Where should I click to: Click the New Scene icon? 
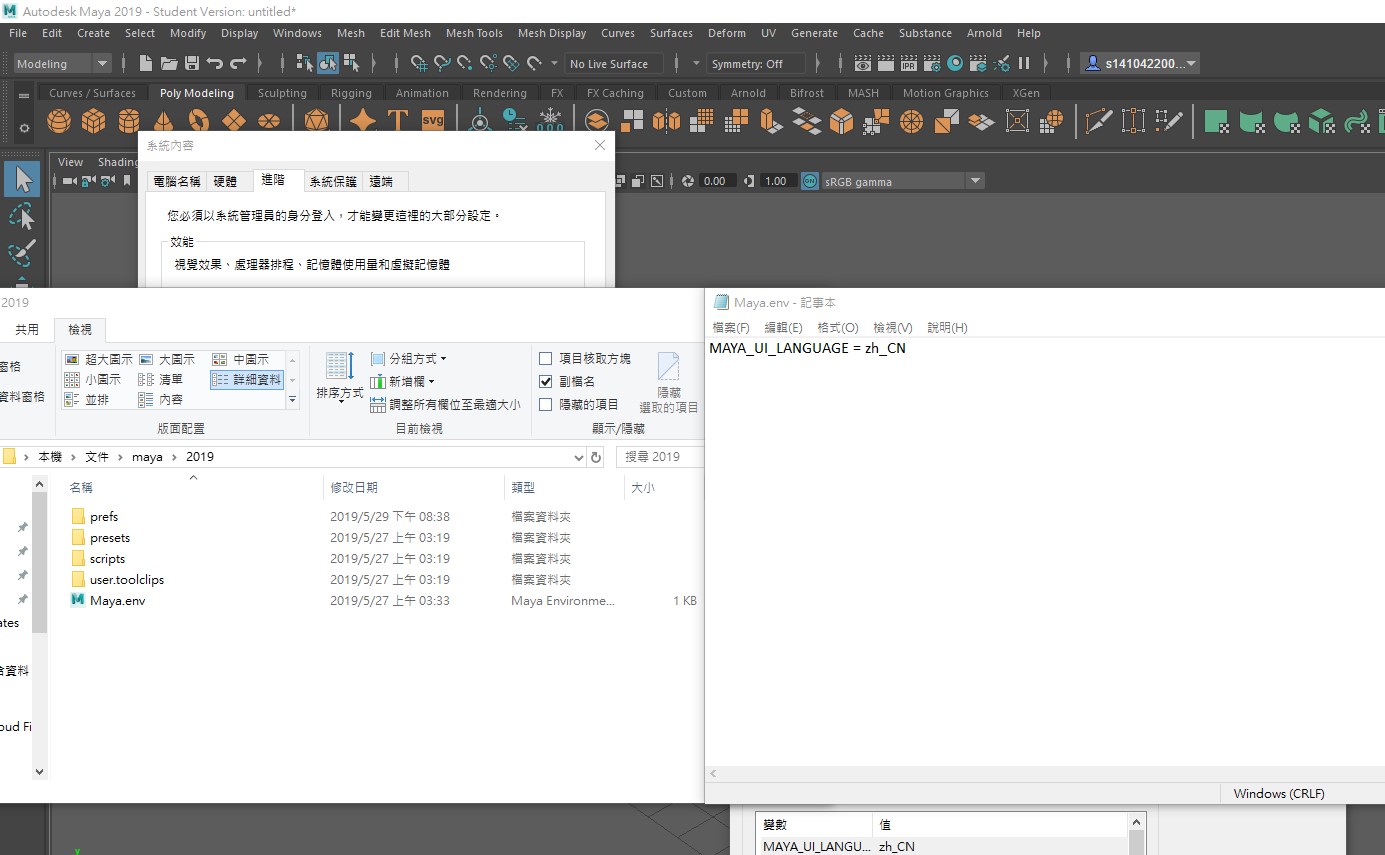coord(146,63)
